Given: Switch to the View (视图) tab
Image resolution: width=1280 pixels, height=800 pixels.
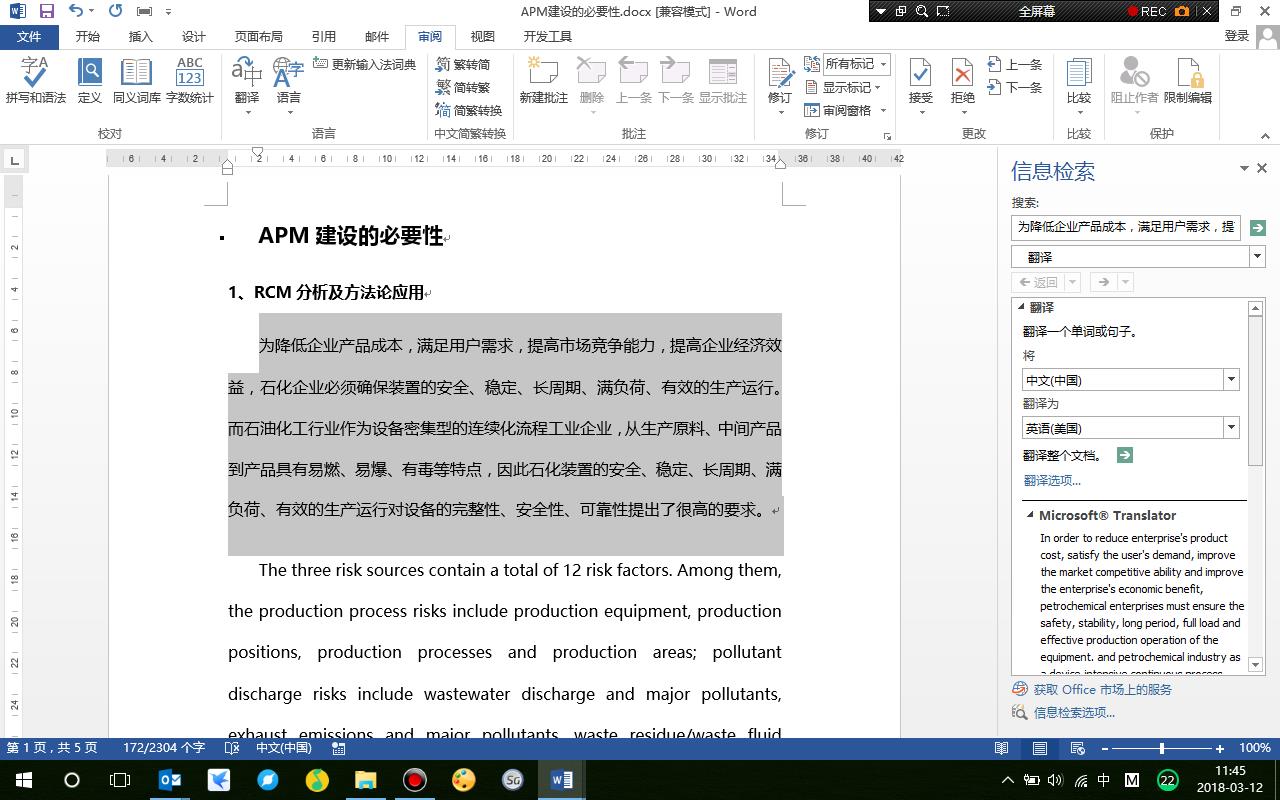Looking at the screenshot, I should 483,37.
